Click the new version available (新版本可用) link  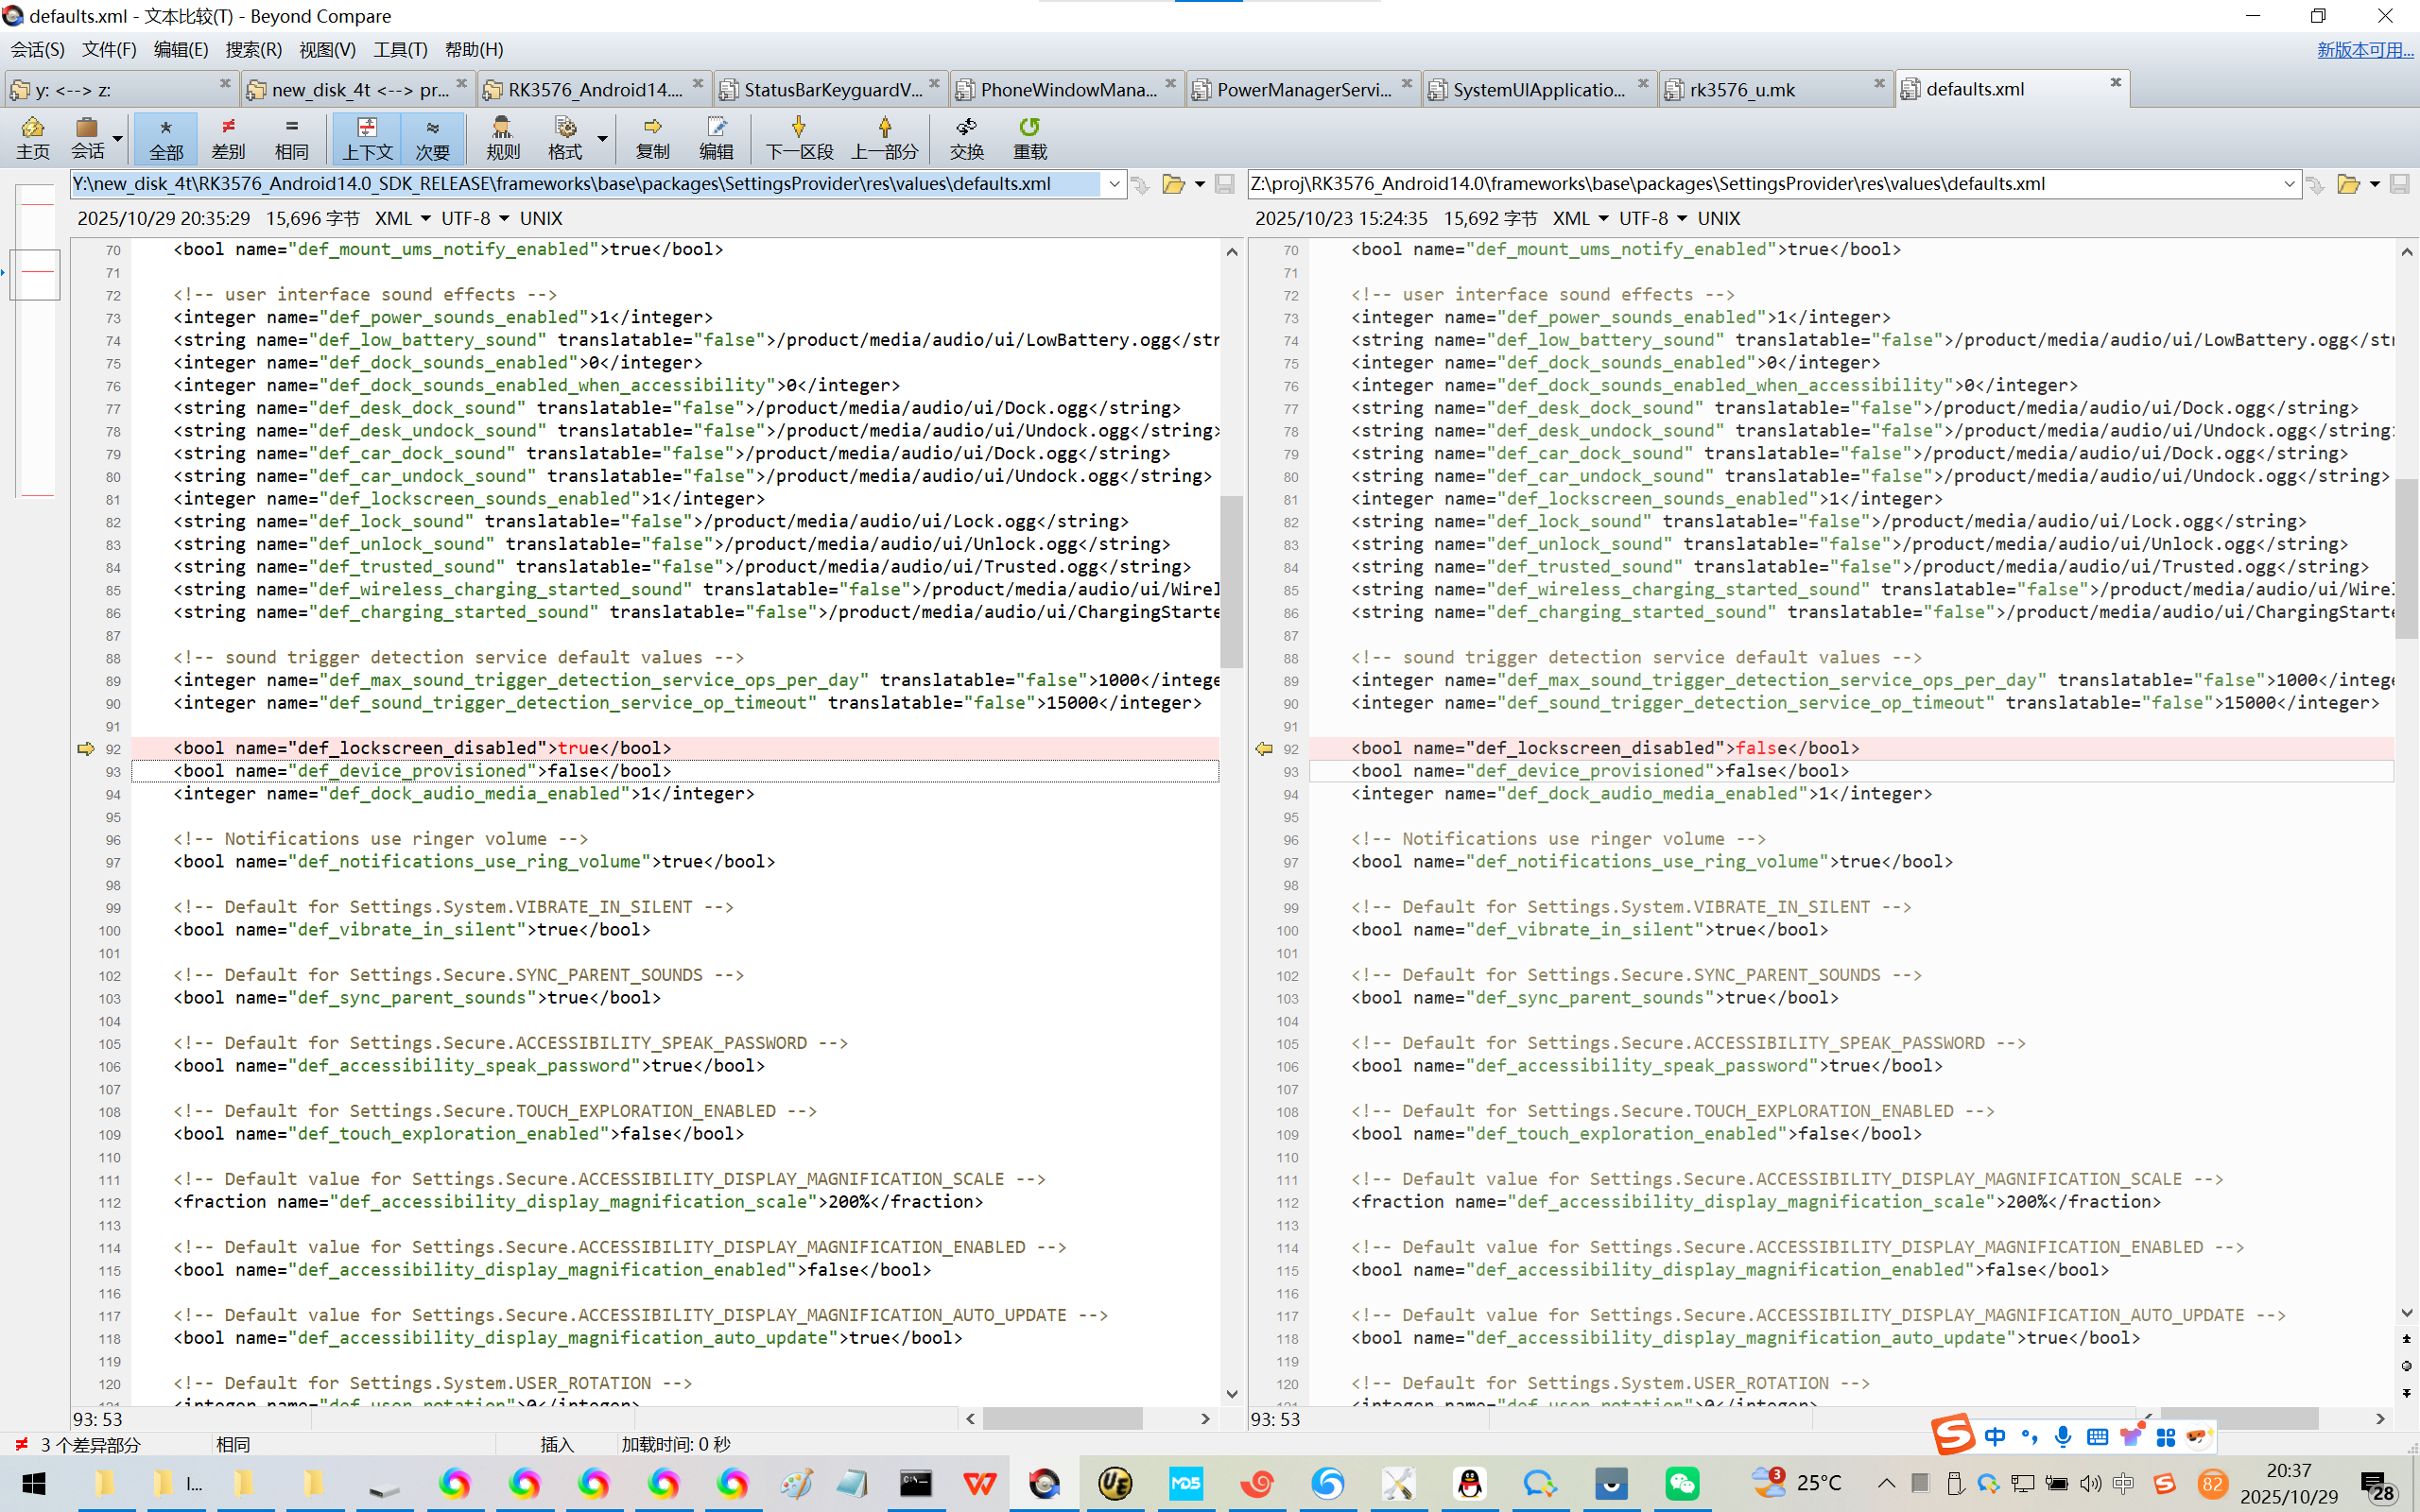pyautogui.click(x=2364, y=50)
